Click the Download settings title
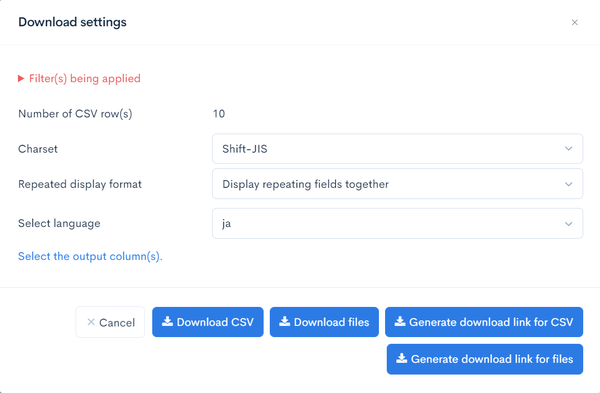 (x=72, y=22)
